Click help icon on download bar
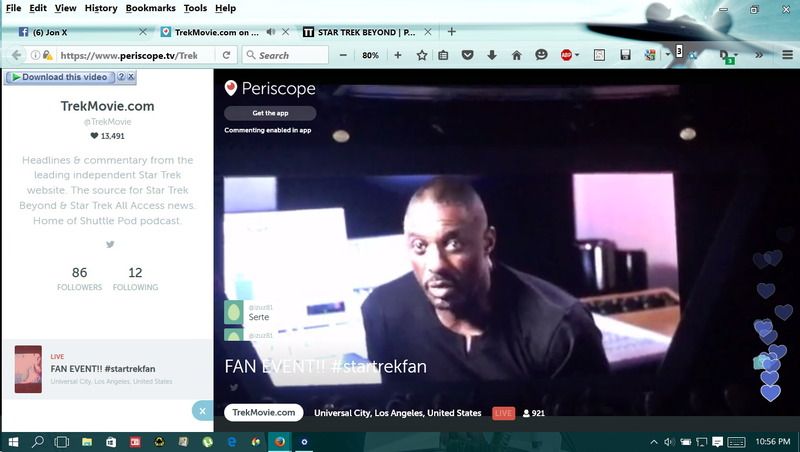 (x=121, y=77)
